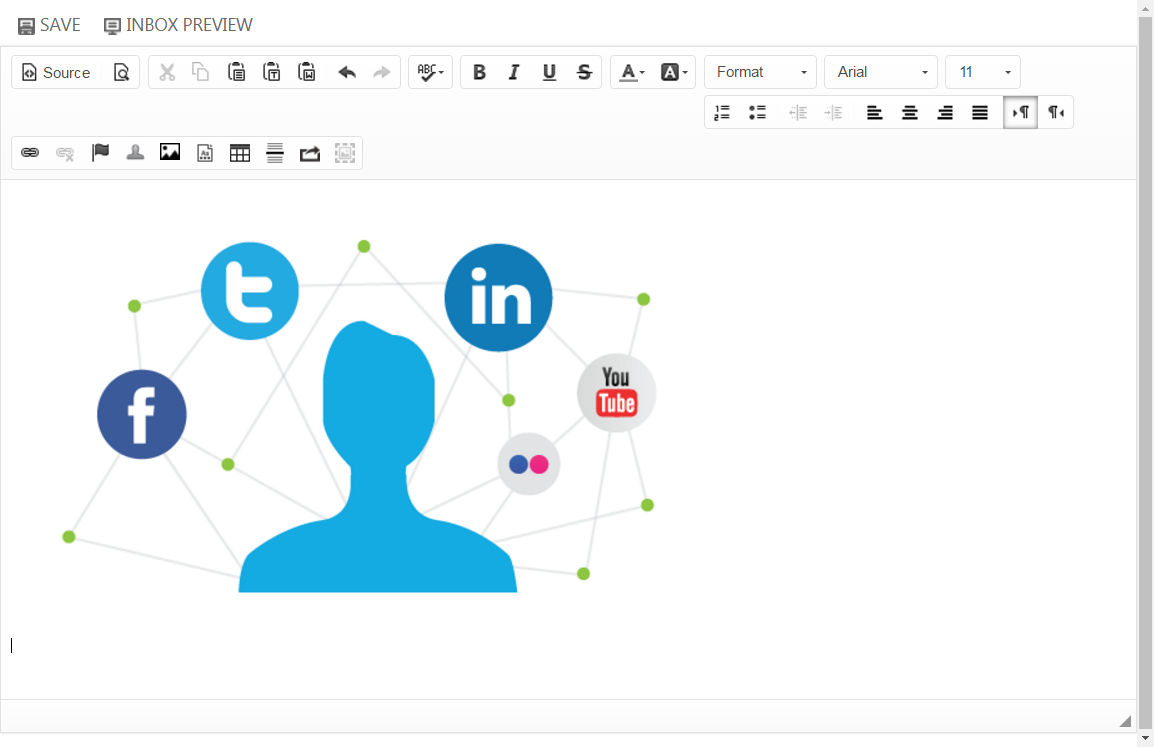This screenshot has height=747, width=1154.
Task: Toggle Bold formatting
Action: [x=479, y=72]
